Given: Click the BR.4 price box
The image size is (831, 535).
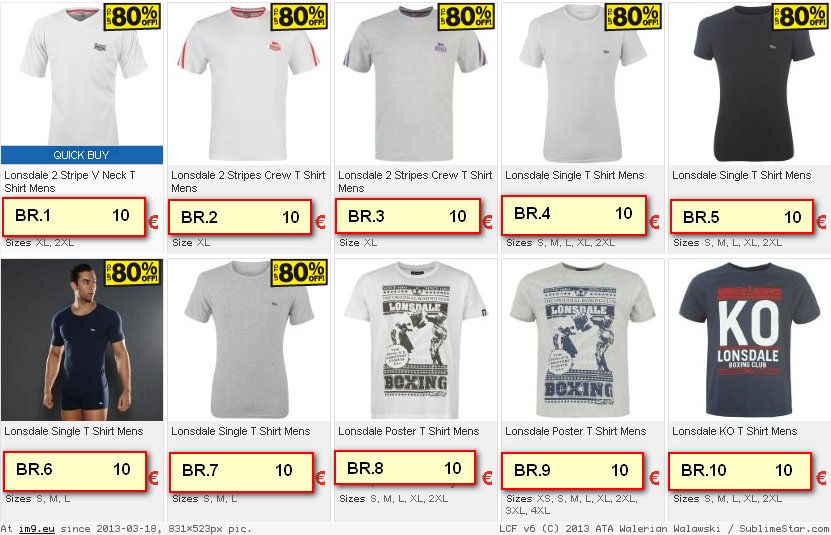Looking at the screenshot, I should pyautogui.click(x=573, y=215).
